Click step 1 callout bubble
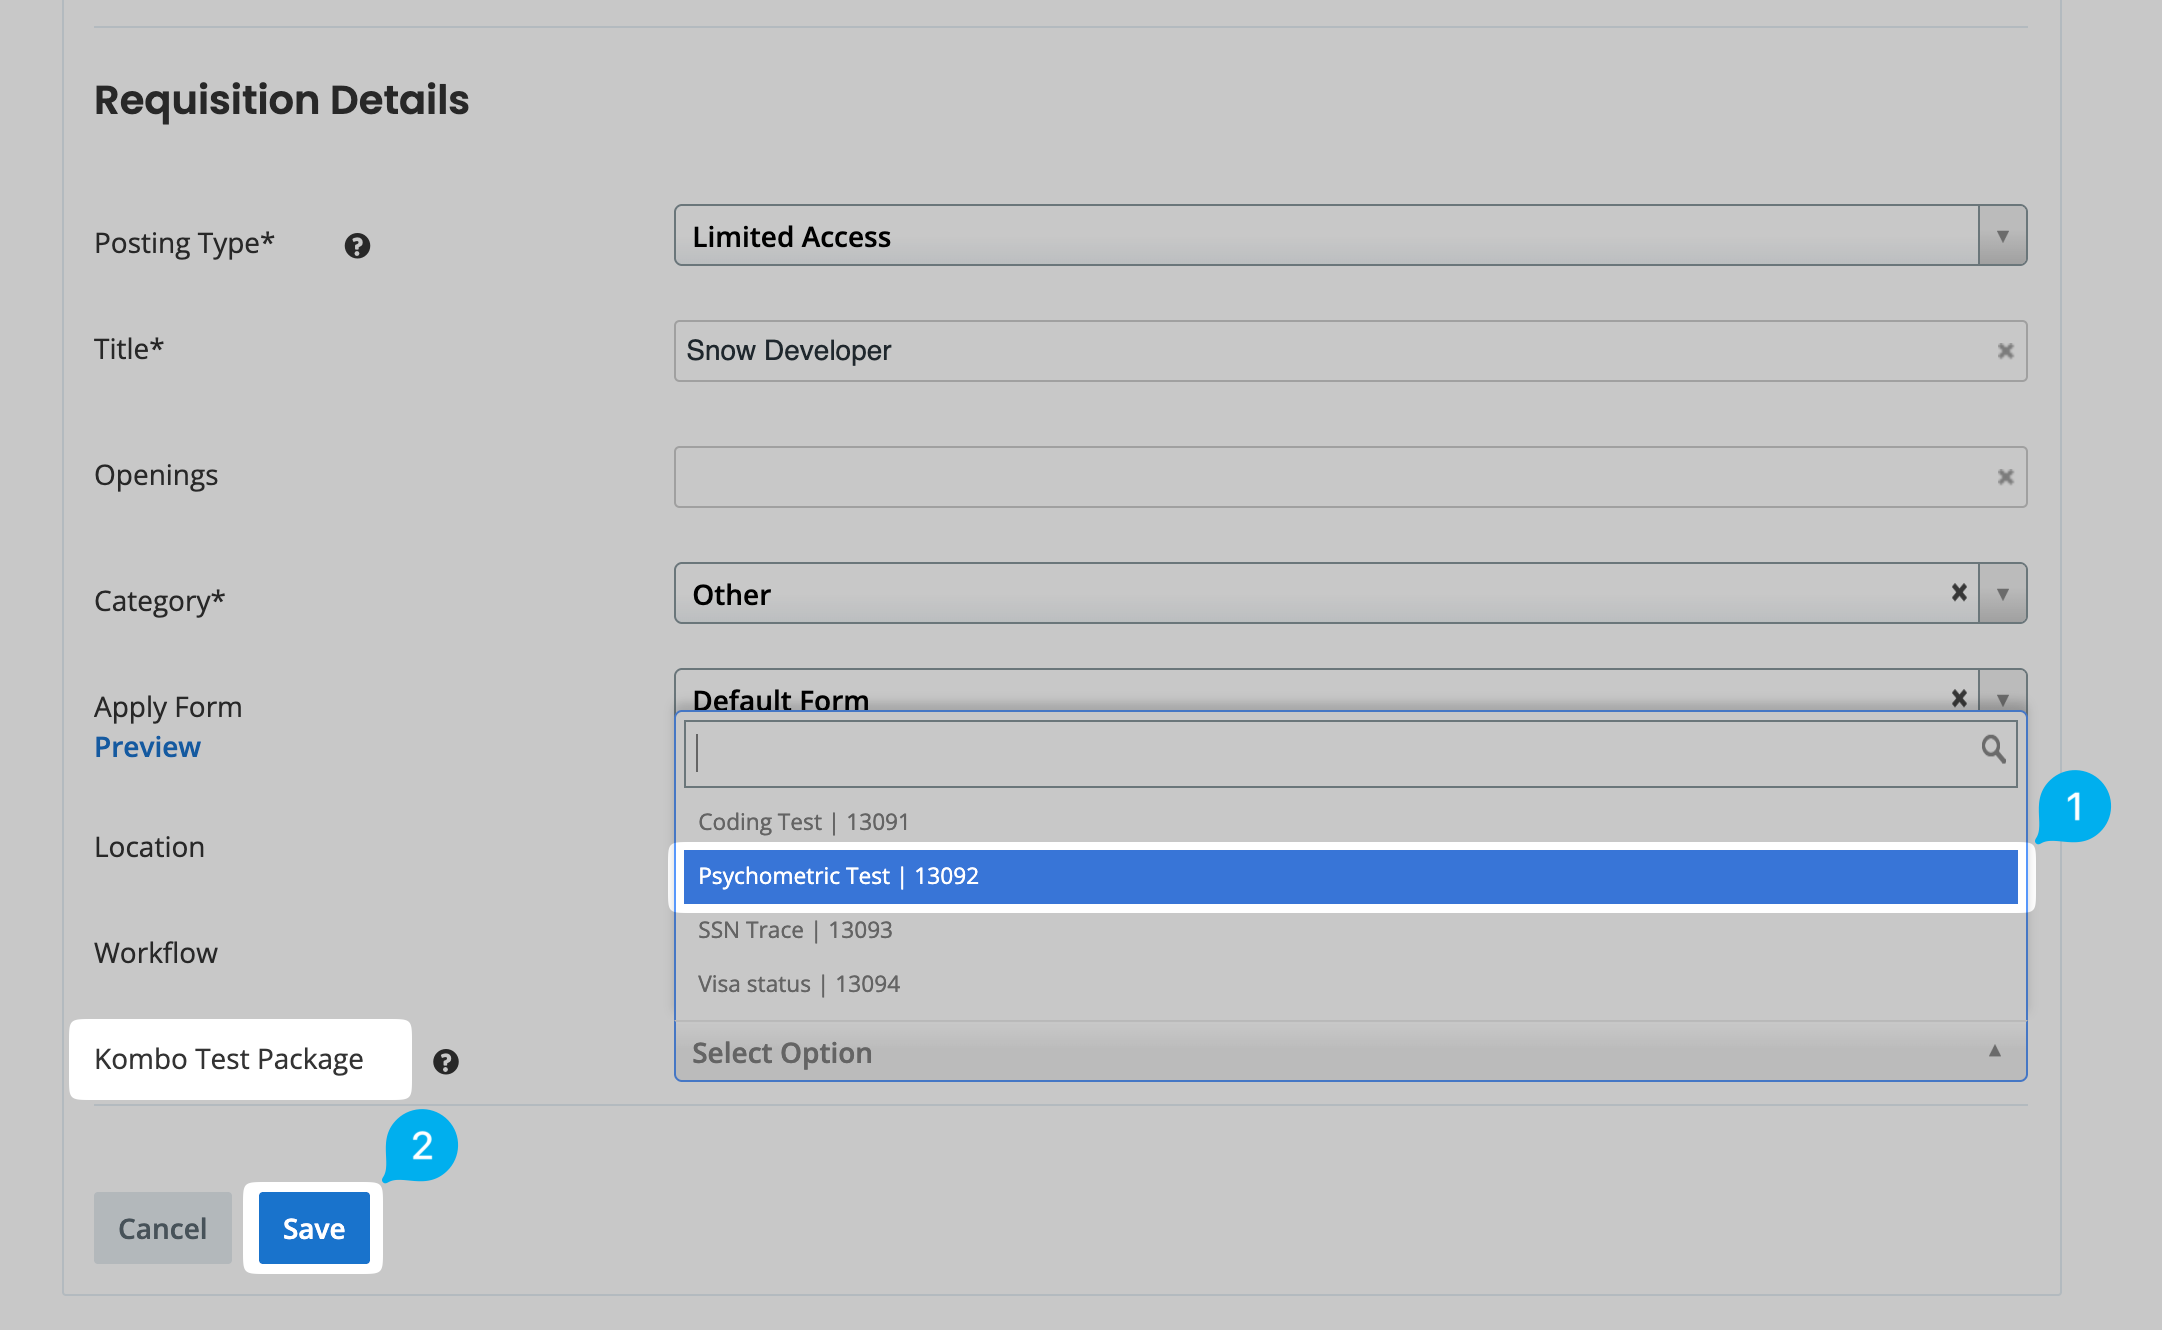 tap(2075, 806)
